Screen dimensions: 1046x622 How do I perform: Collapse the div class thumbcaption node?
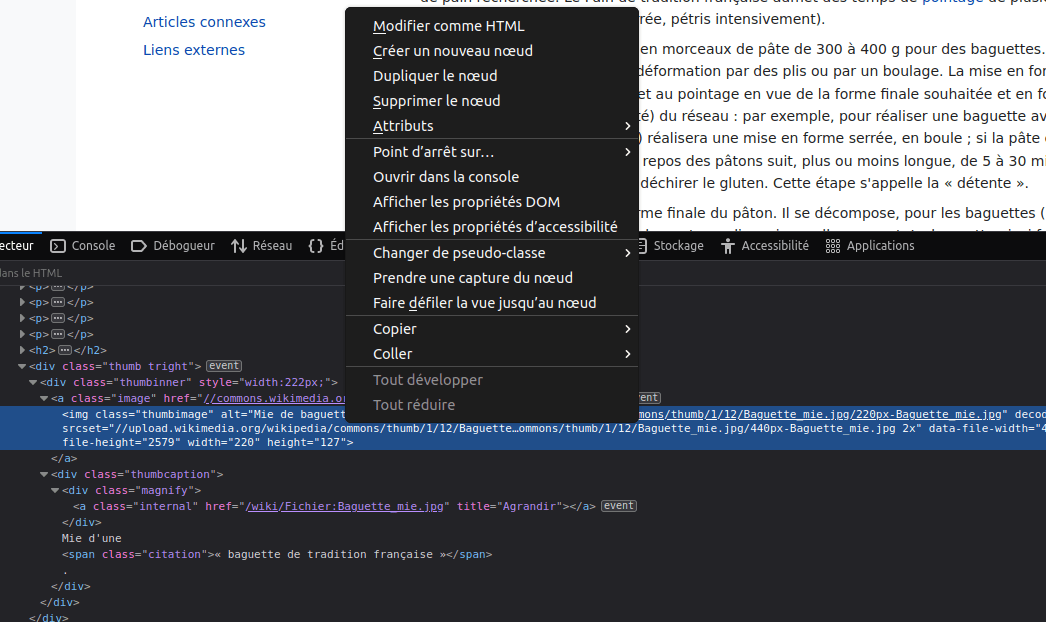[44, 475]
